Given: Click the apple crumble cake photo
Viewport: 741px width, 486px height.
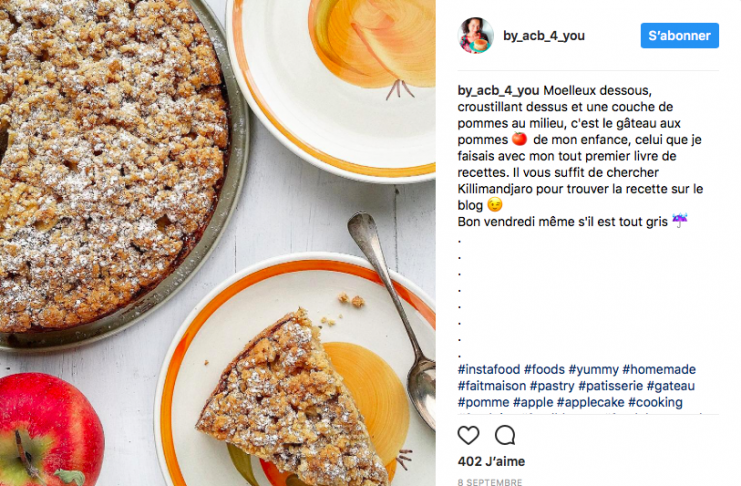Looking at the screenshot, I should click(217, 243).
